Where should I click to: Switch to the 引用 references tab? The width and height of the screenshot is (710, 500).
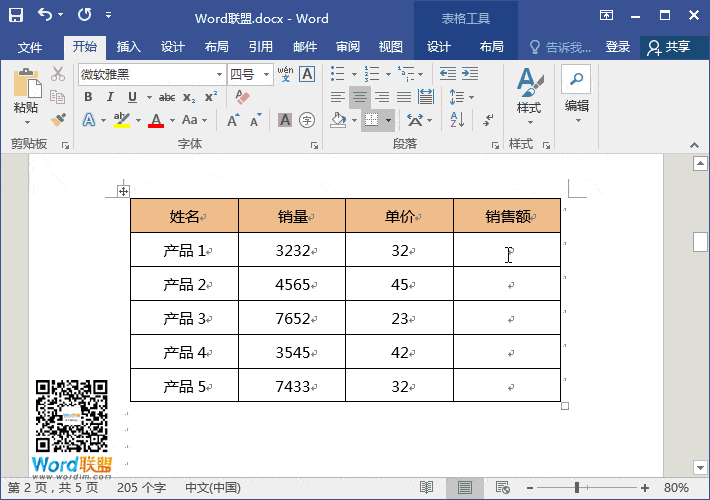261,47
